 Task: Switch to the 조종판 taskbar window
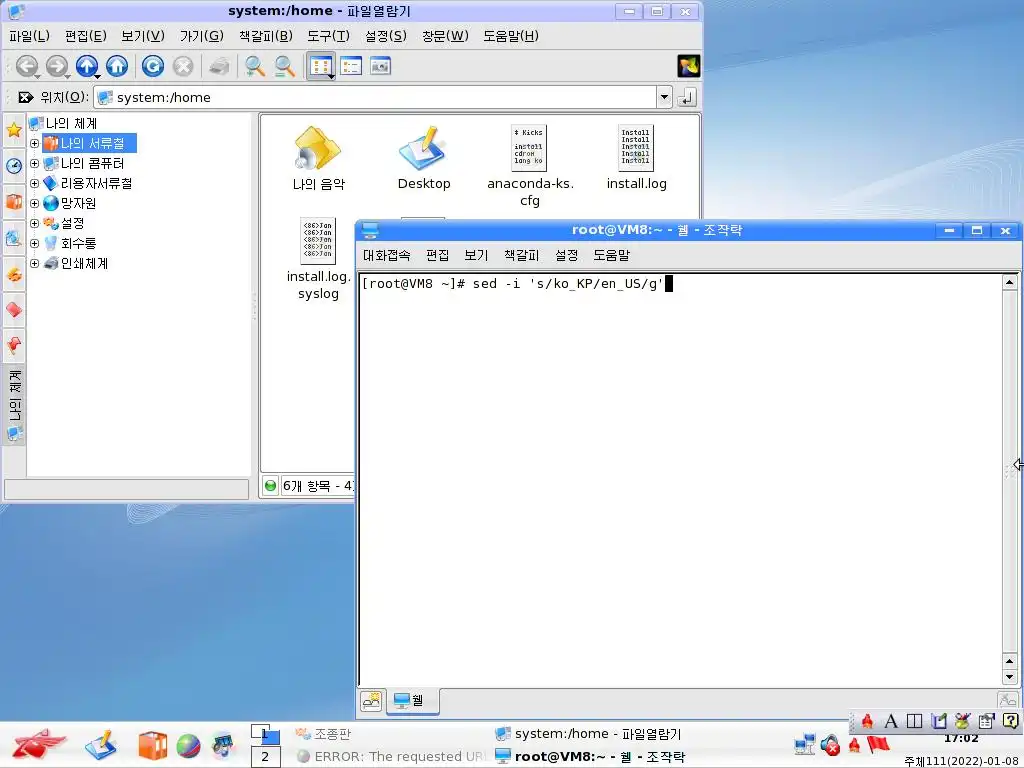323,734
